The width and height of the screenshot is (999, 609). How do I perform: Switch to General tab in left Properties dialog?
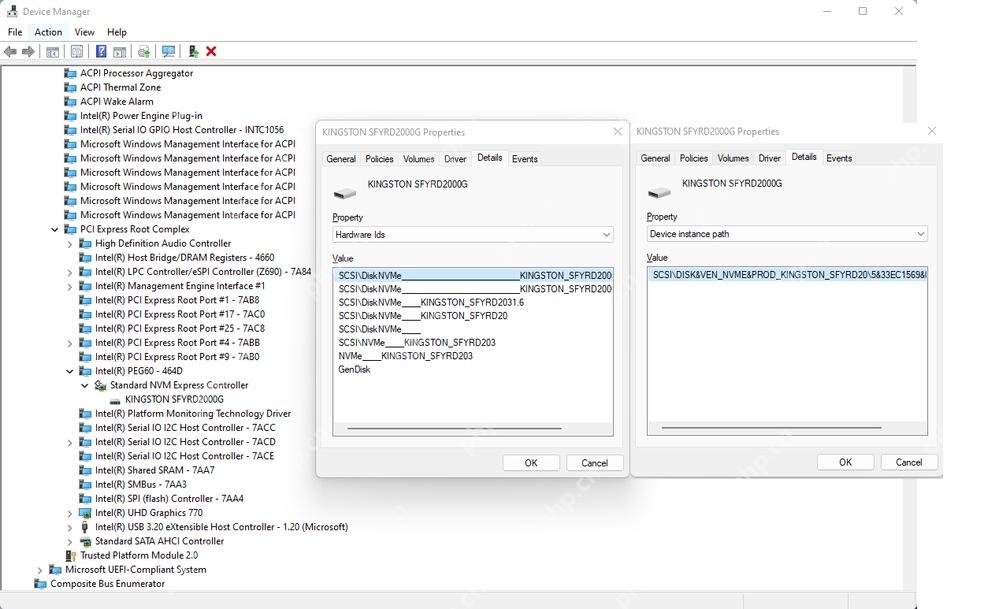click(x=341, y=159)
